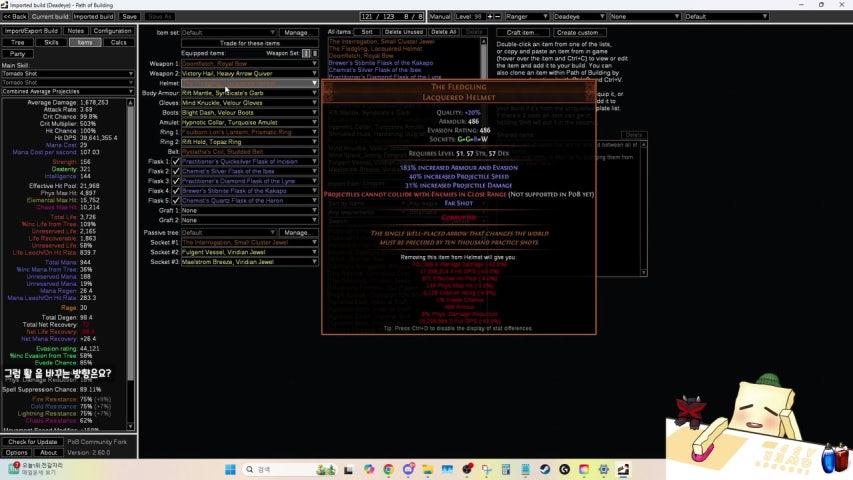This screenshot has width=853, height=480.
Task: Click Create custom... button
Action: pyautogui.click(x=580, y=33)
